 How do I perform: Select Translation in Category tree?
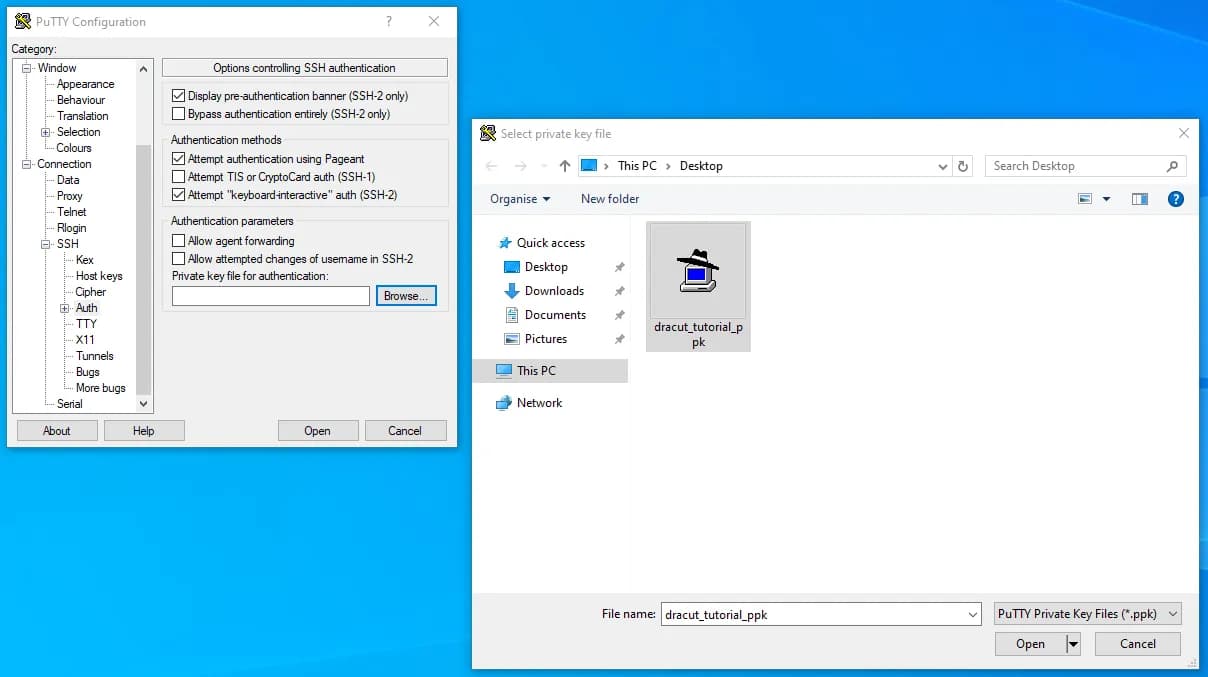(x=82, y=116)
